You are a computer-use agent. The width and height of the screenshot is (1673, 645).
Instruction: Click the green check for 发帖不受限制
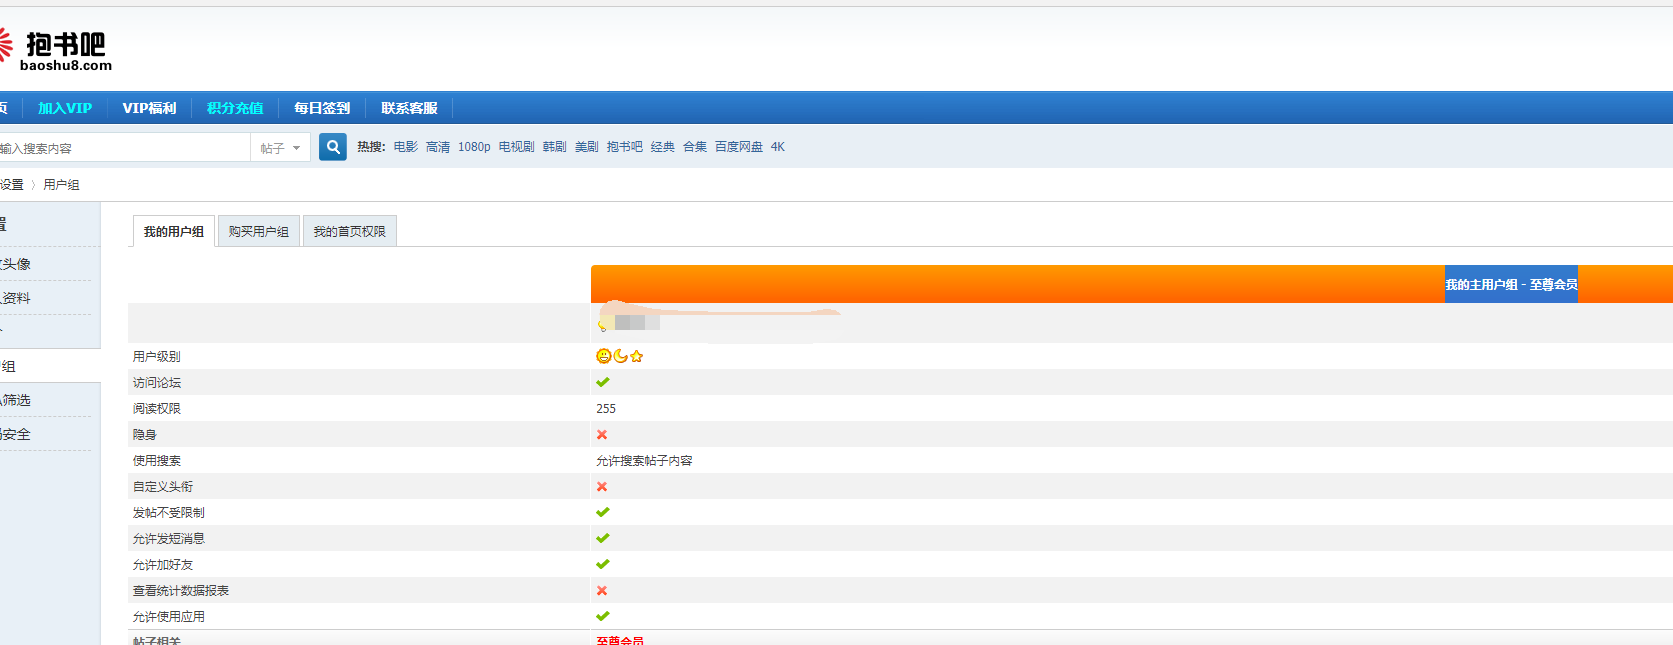coord(602,512)
